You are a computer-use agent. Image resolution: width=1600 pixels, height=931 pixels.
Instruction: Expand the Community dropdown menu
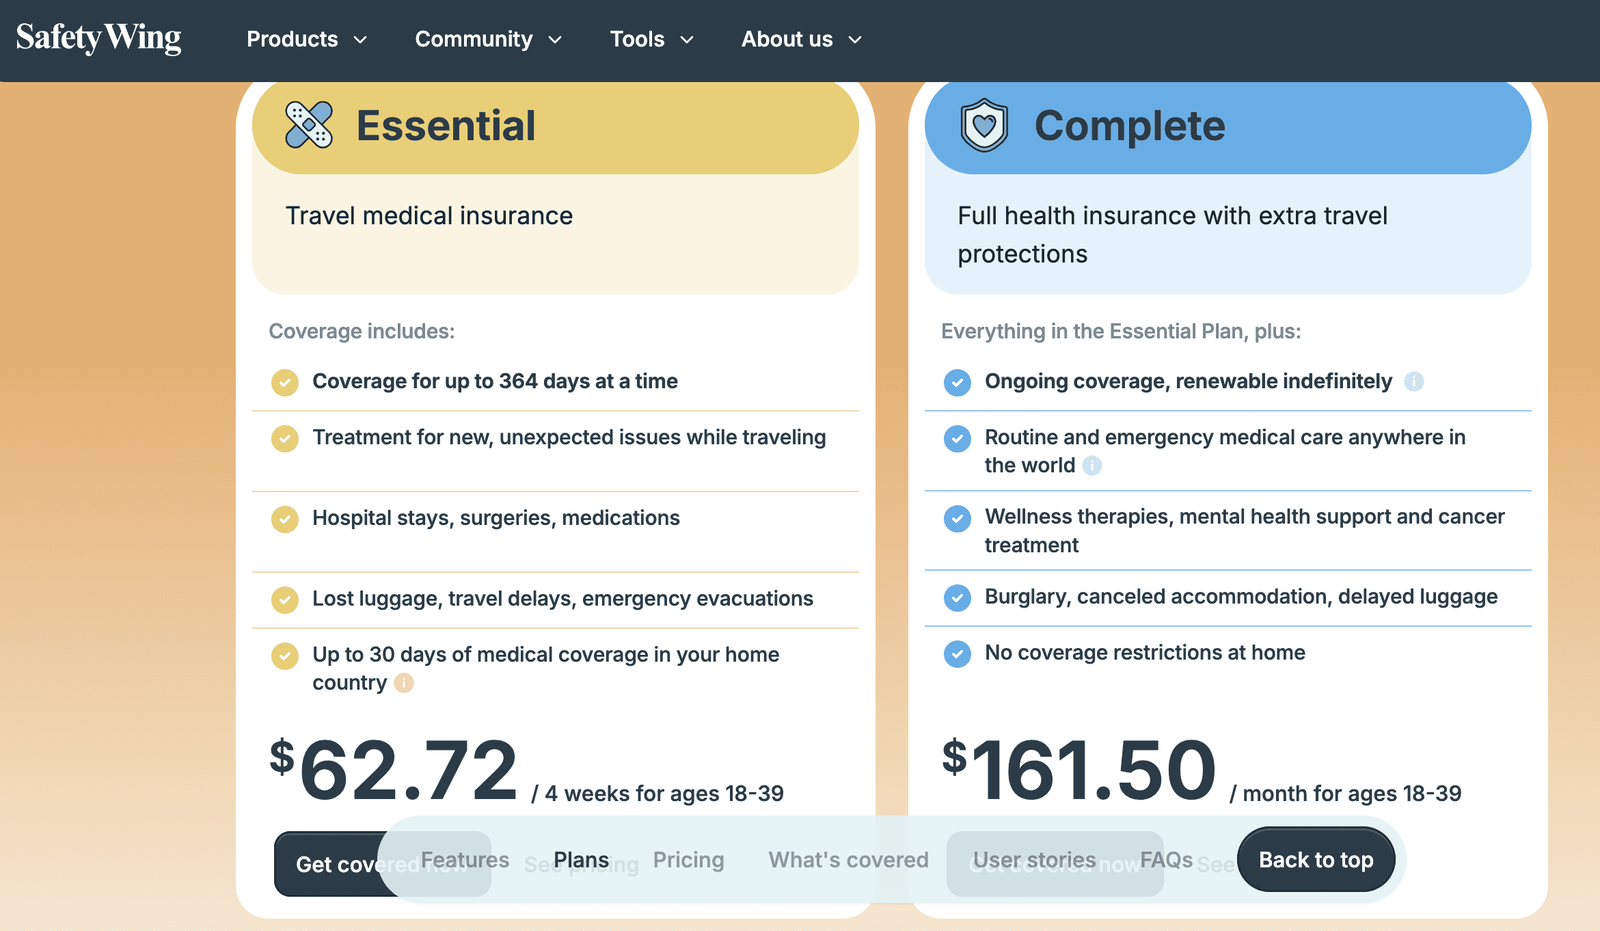488,39
